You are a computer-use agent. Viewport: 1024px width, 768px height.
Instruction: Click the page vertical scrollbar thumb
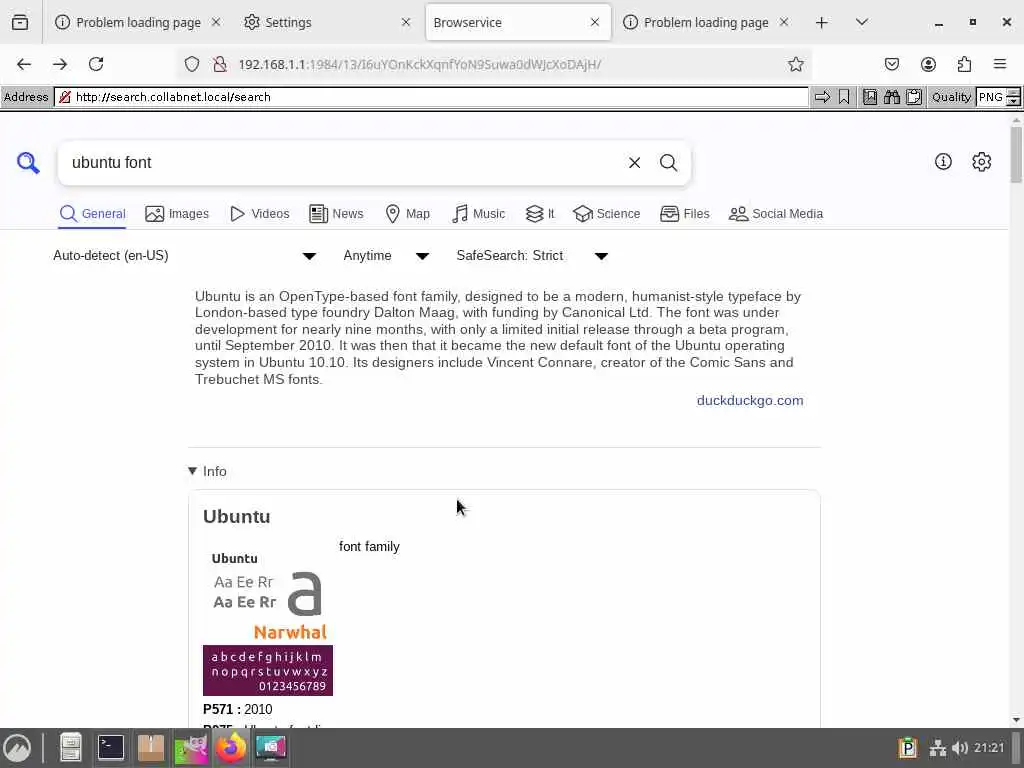point(1016,154)
